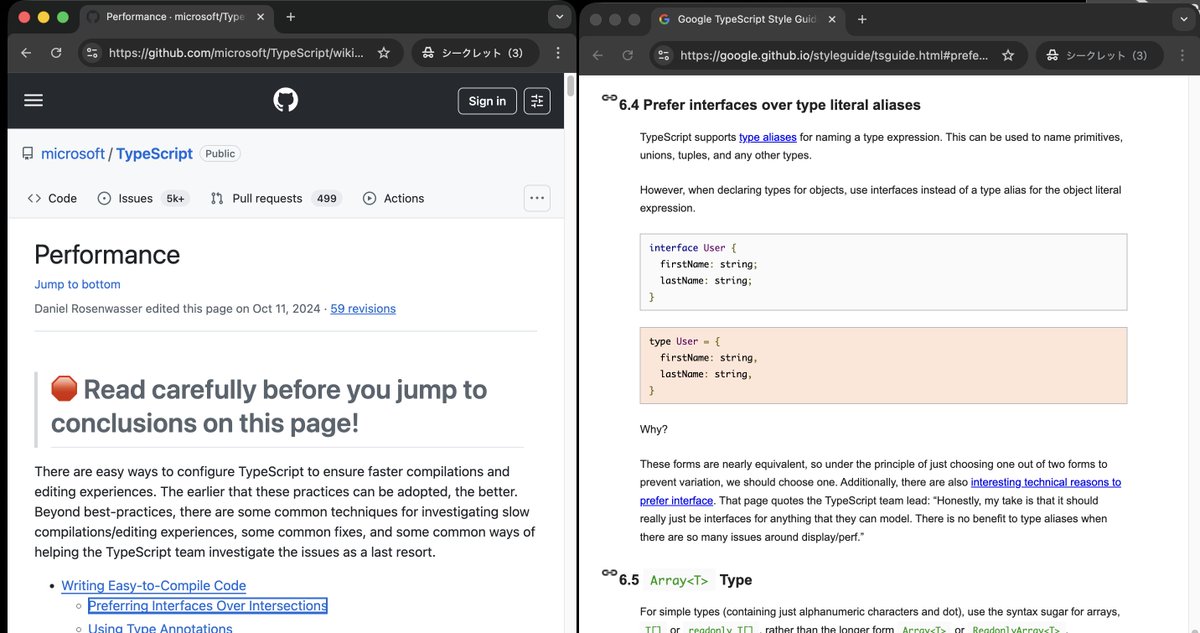Click the anchor link icon beside section 6.5
This screenshot has height=633, width=1200.
(609, 573)
